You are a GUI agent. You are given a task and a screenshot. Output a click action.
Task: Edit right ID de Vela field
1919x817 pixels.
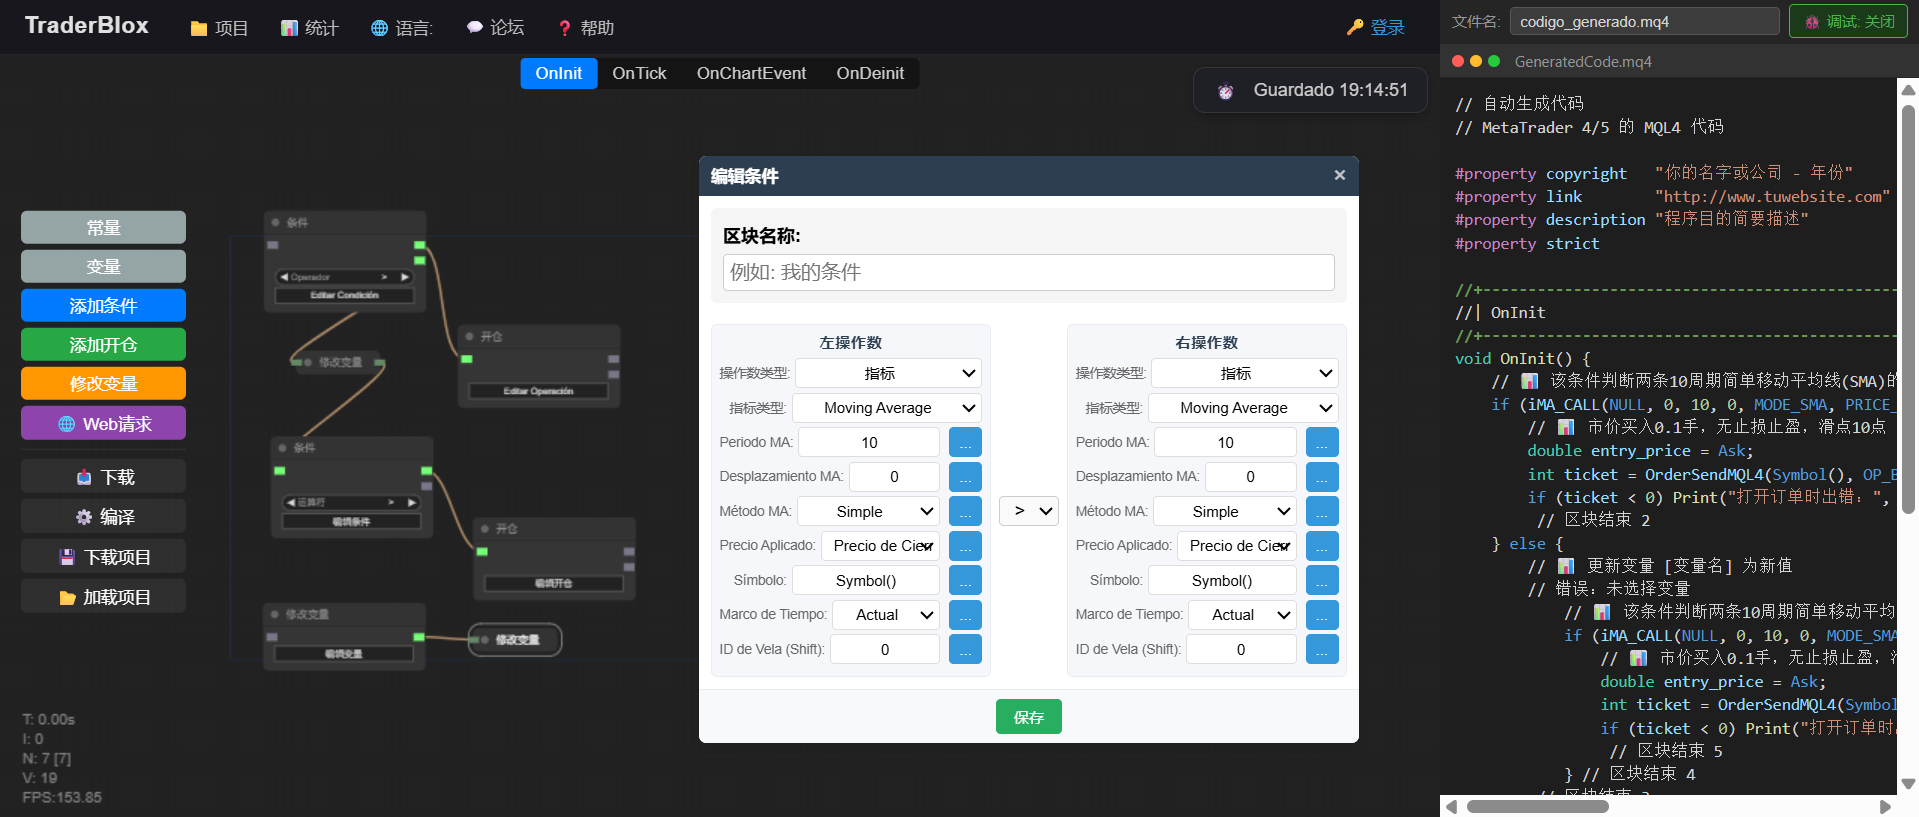(1241, 649)
